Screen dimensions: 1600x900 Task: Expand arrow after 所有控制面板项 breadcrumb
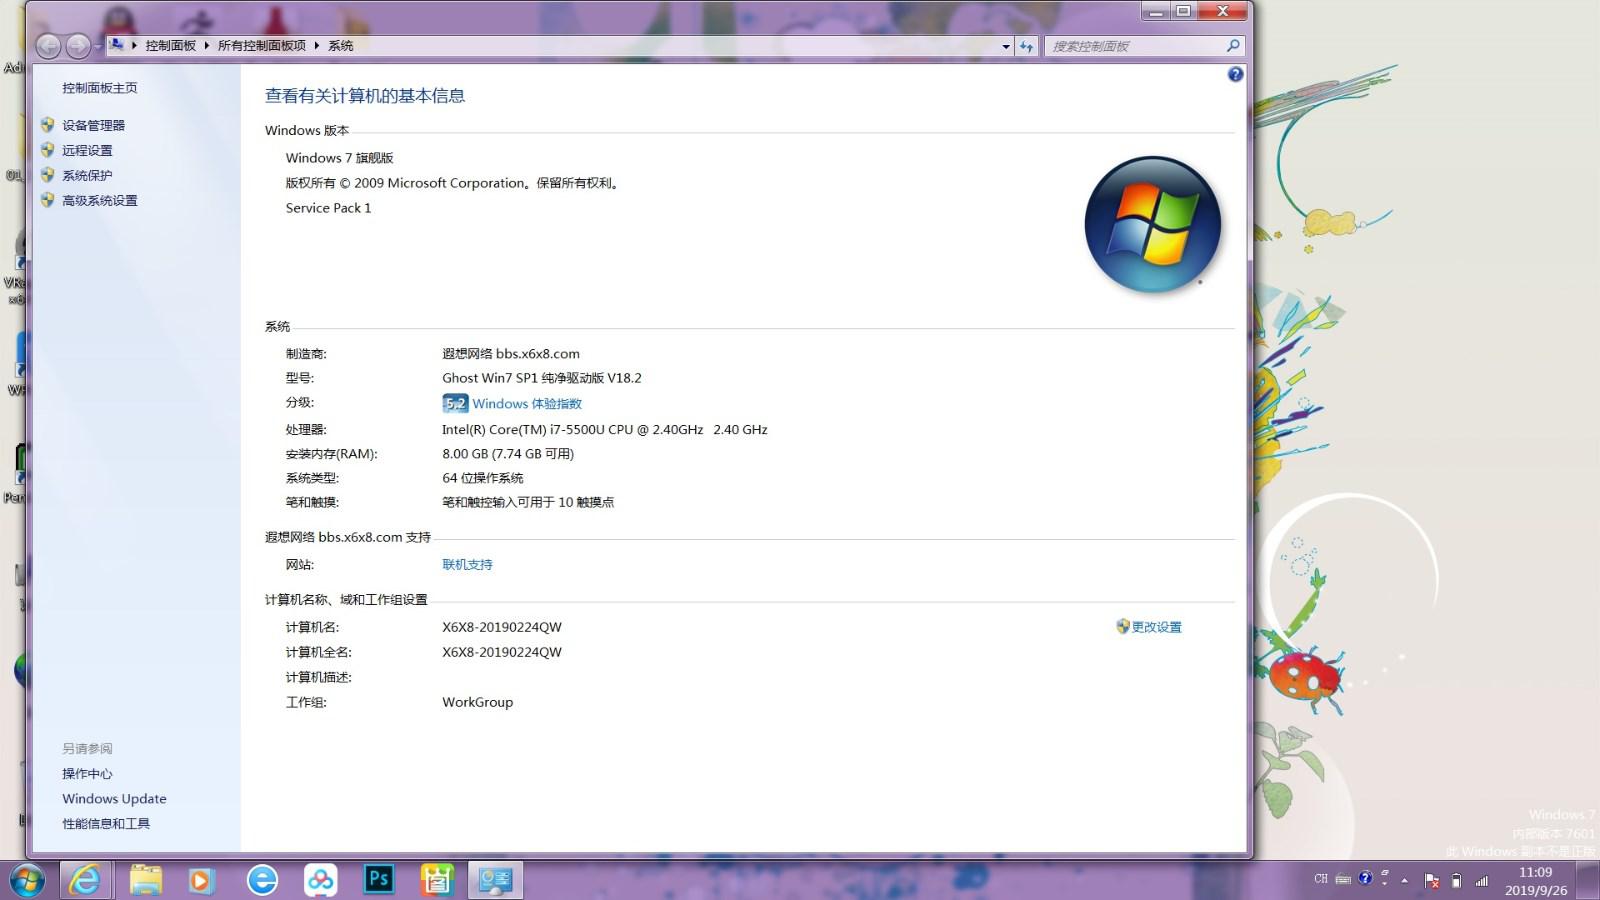[x=317, y=46]
